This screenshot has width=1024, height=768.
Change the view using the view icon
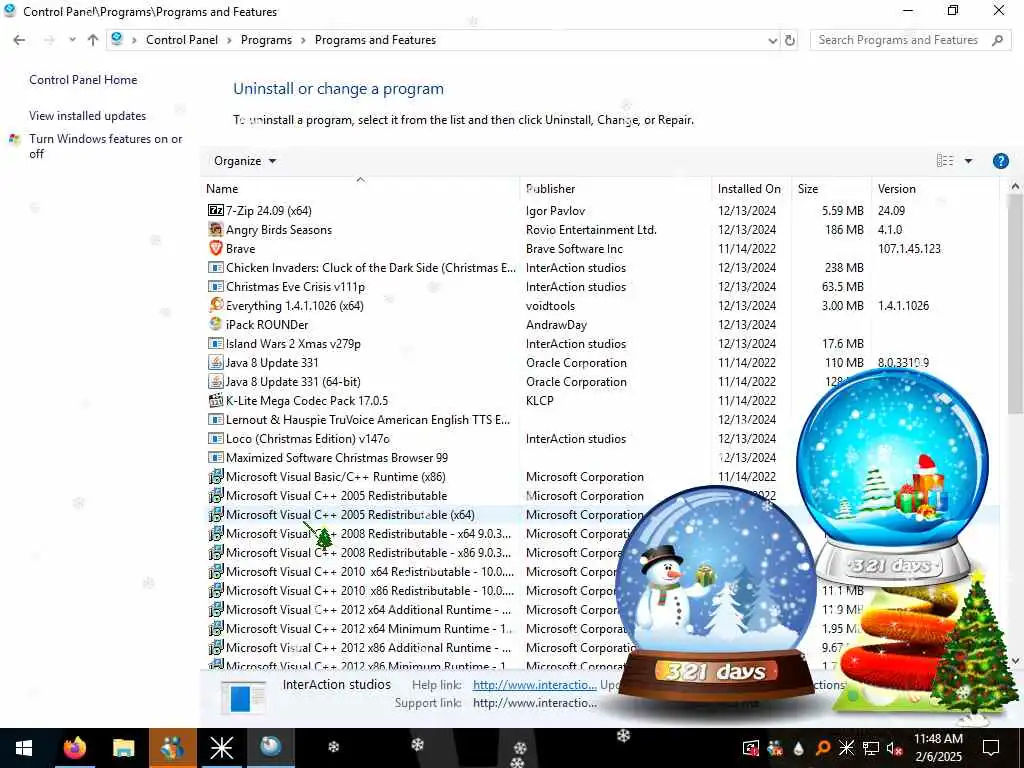tap(945, 161)
